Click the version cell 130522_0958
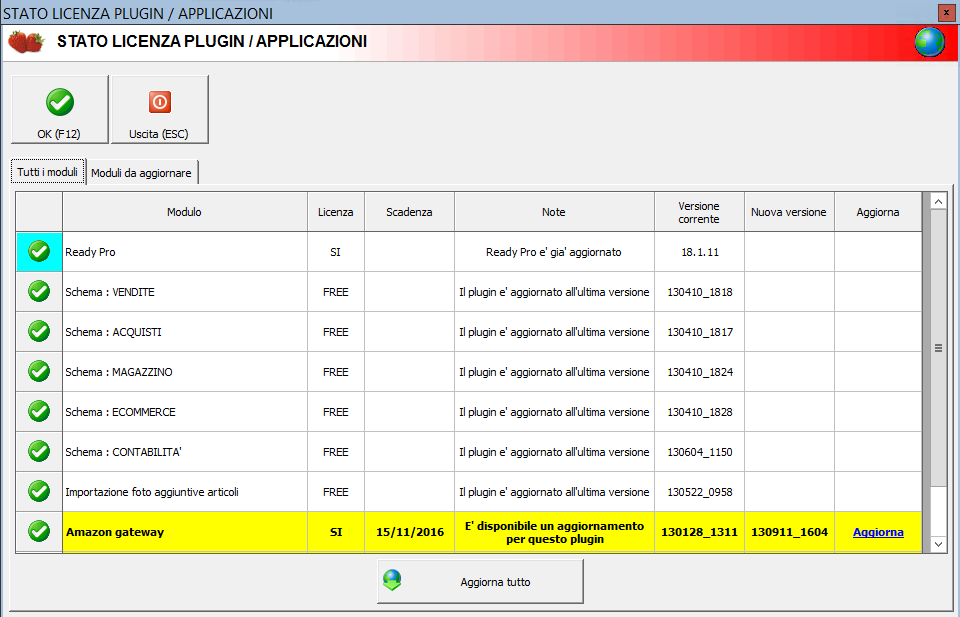 point(700,492)
